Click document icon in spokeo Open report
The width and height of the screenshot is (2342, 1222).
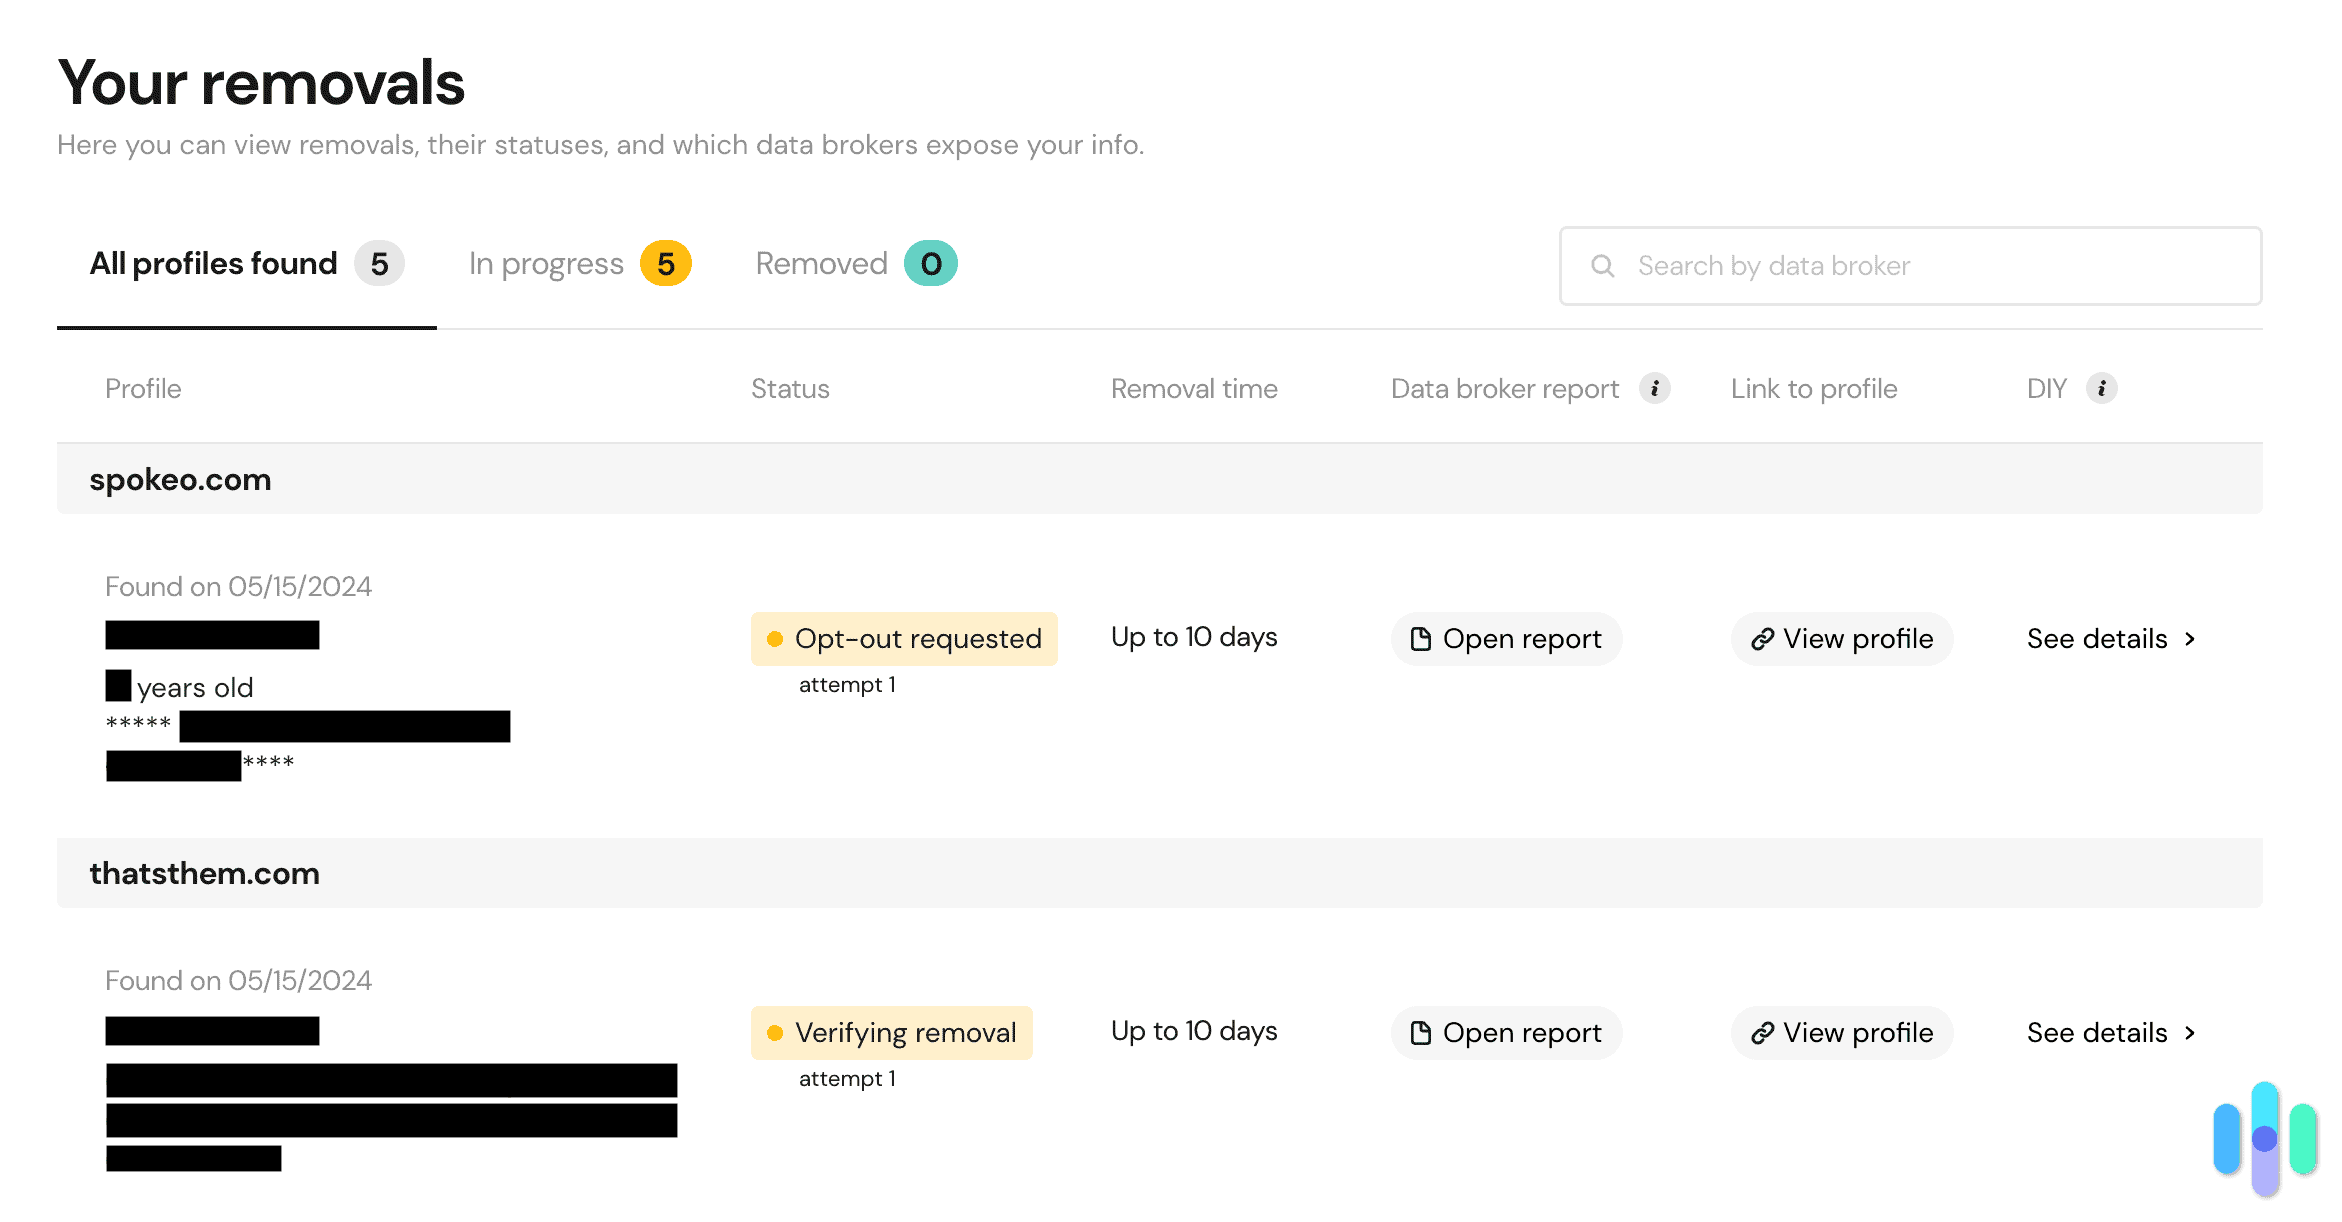coord(1420,639)
